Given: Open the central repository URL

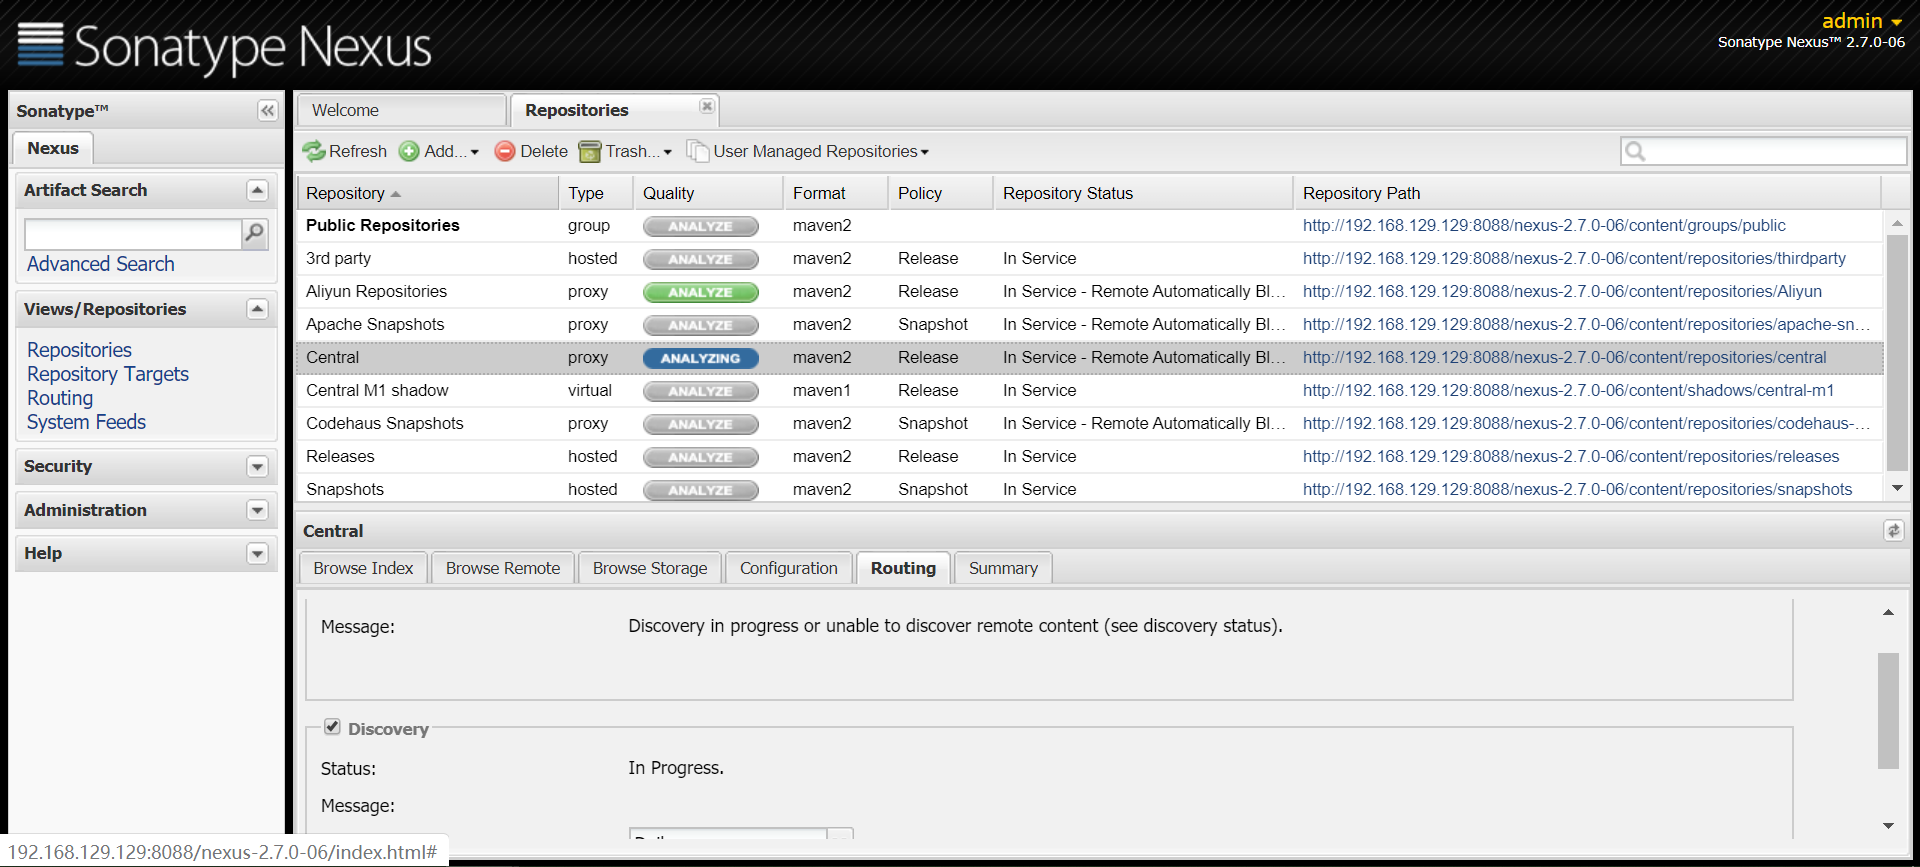Looking at the screenshot, I should tap(1564, 358).
